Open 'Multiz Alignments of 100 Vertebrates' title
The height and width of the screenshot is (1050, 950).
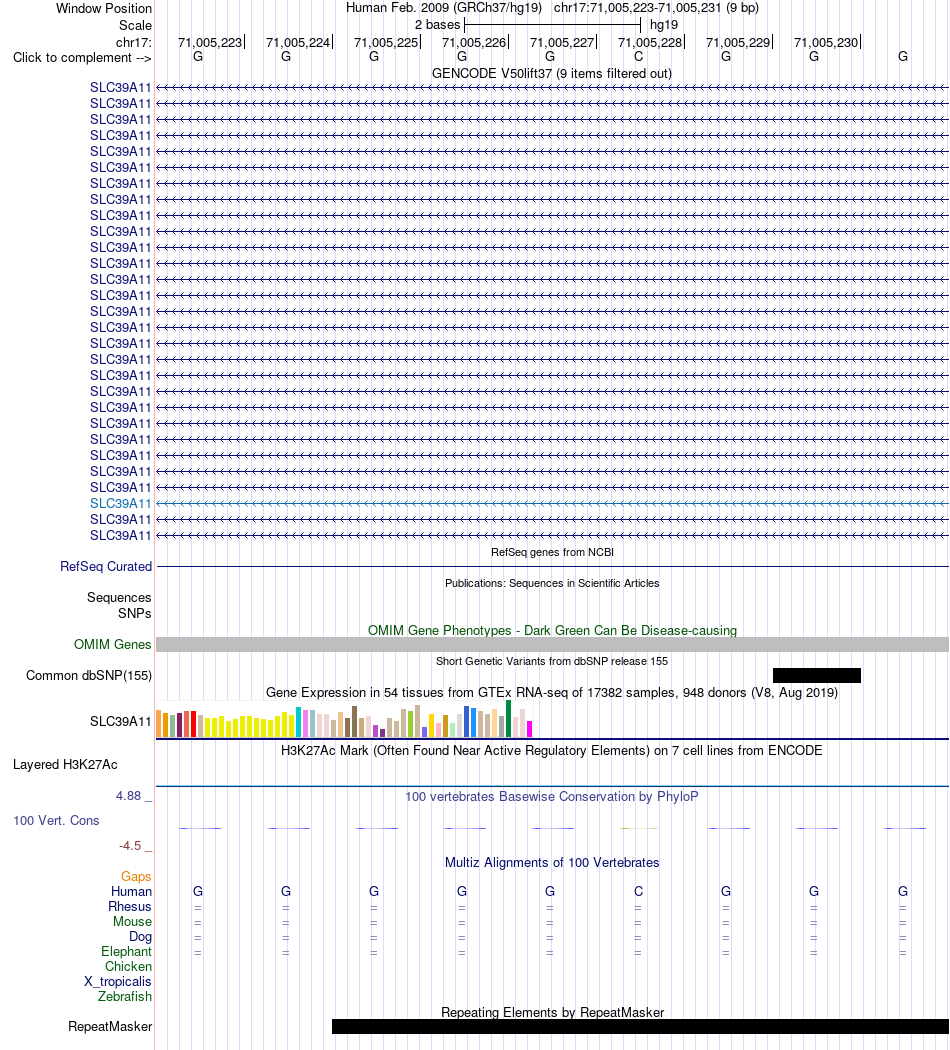pyautogui.click(x=552, y=863)
